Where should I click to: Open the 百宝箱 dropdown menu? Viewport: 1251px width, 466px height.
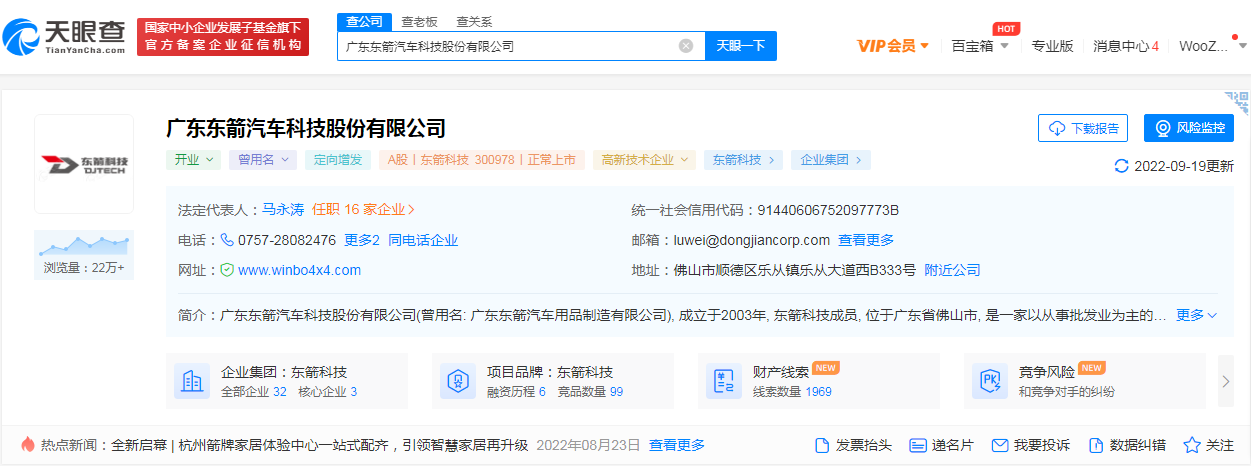click(x=980, y=46)
